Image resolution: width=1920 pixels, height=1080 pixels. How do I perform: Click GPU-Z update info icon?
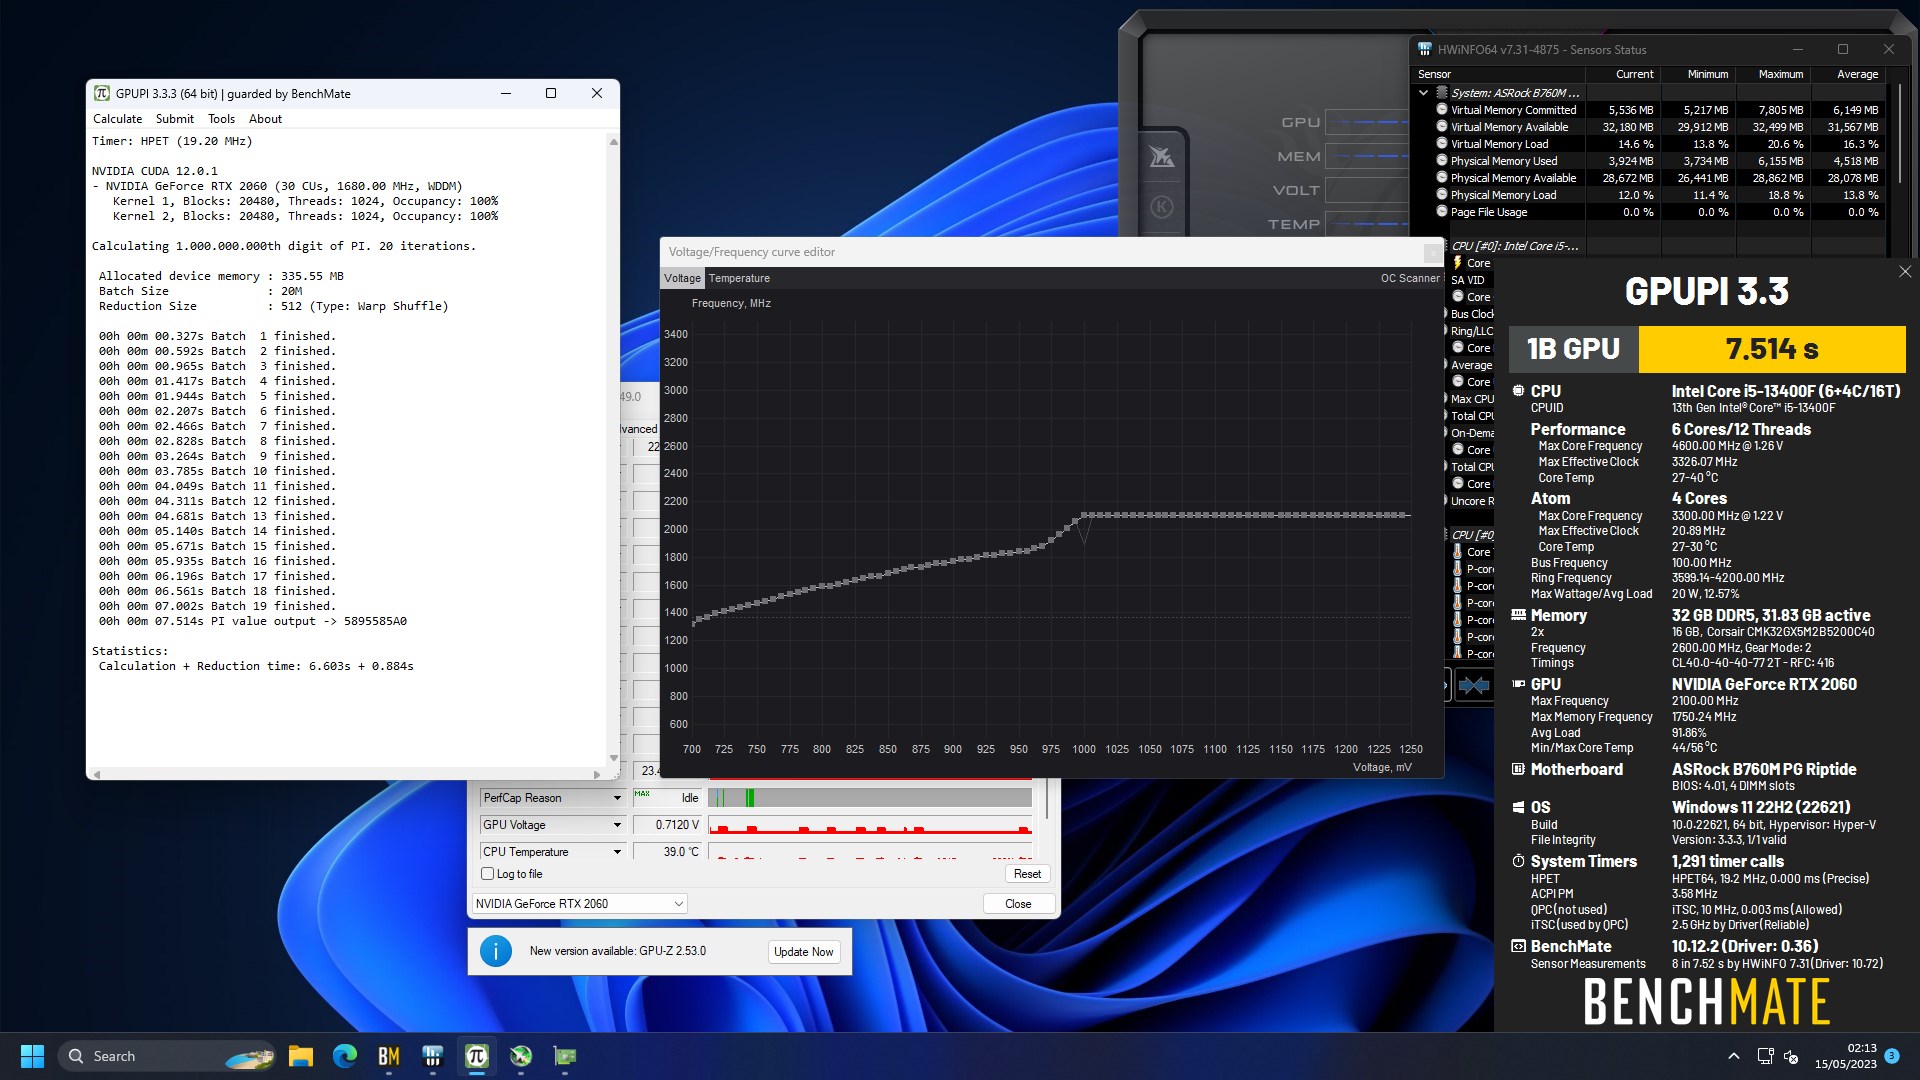(x=496, y=951)
